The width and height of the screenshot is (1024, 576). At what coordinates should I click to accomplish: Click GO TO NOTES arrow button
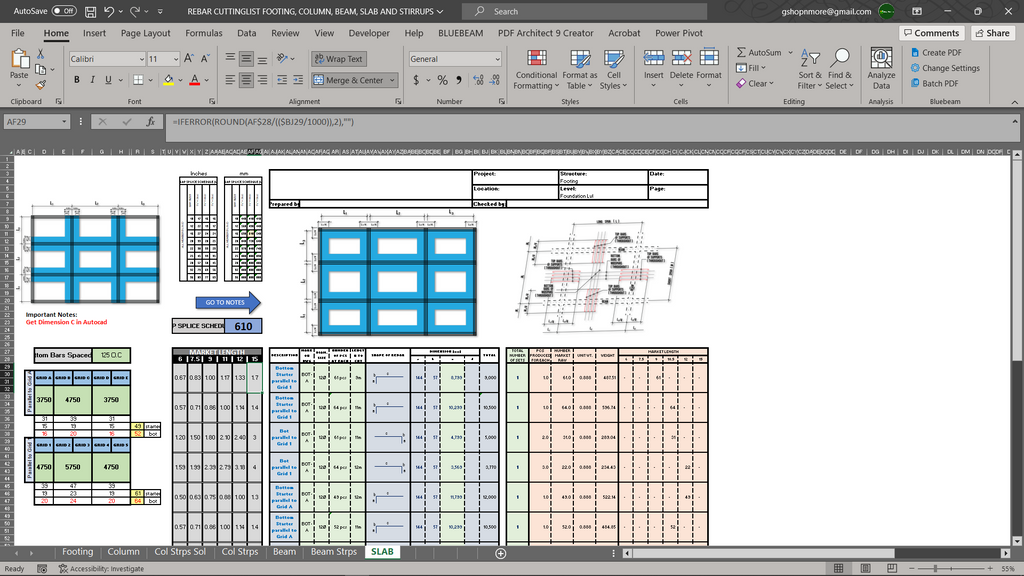[227, 302]
